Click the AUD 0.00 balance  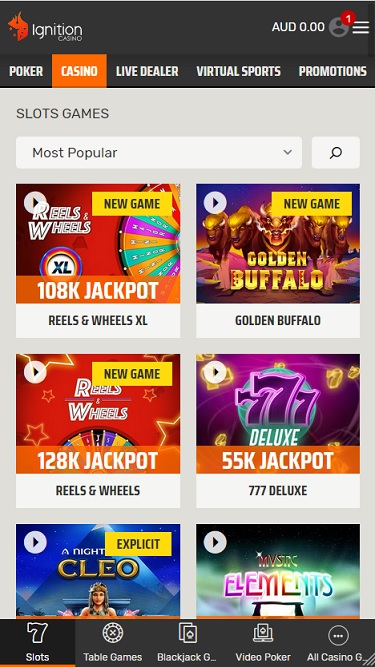coord(298,27)
